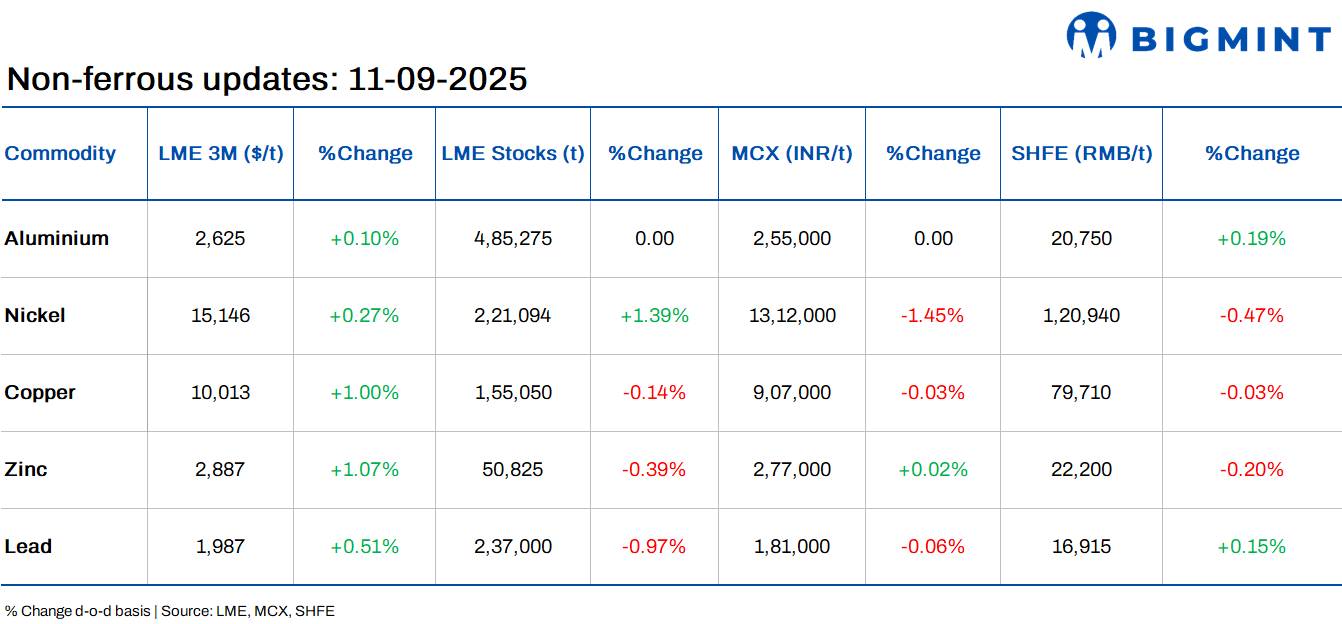Click the BIGMINT brand name text

(x=1231, y=39)
